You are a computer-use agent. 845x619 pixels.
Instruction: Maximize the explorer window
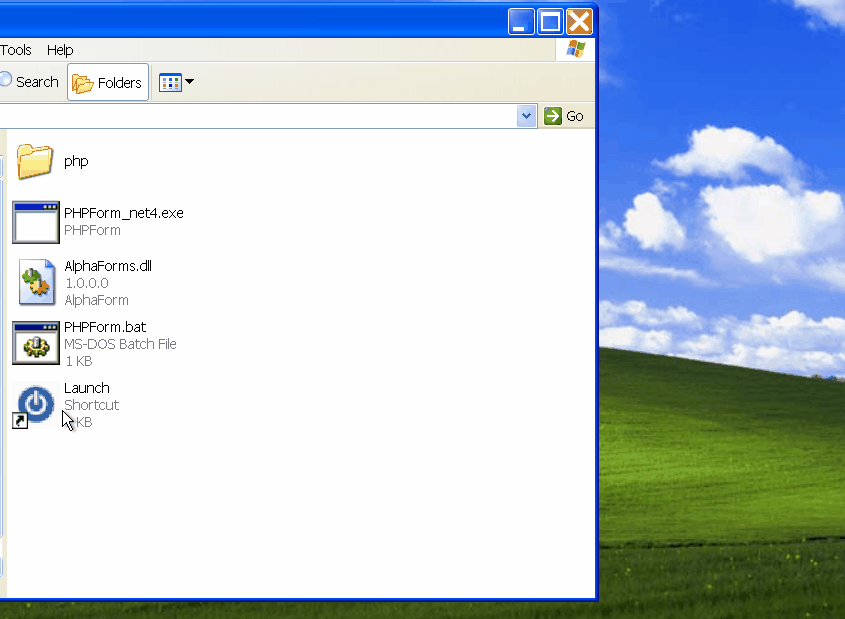point(550,22)
